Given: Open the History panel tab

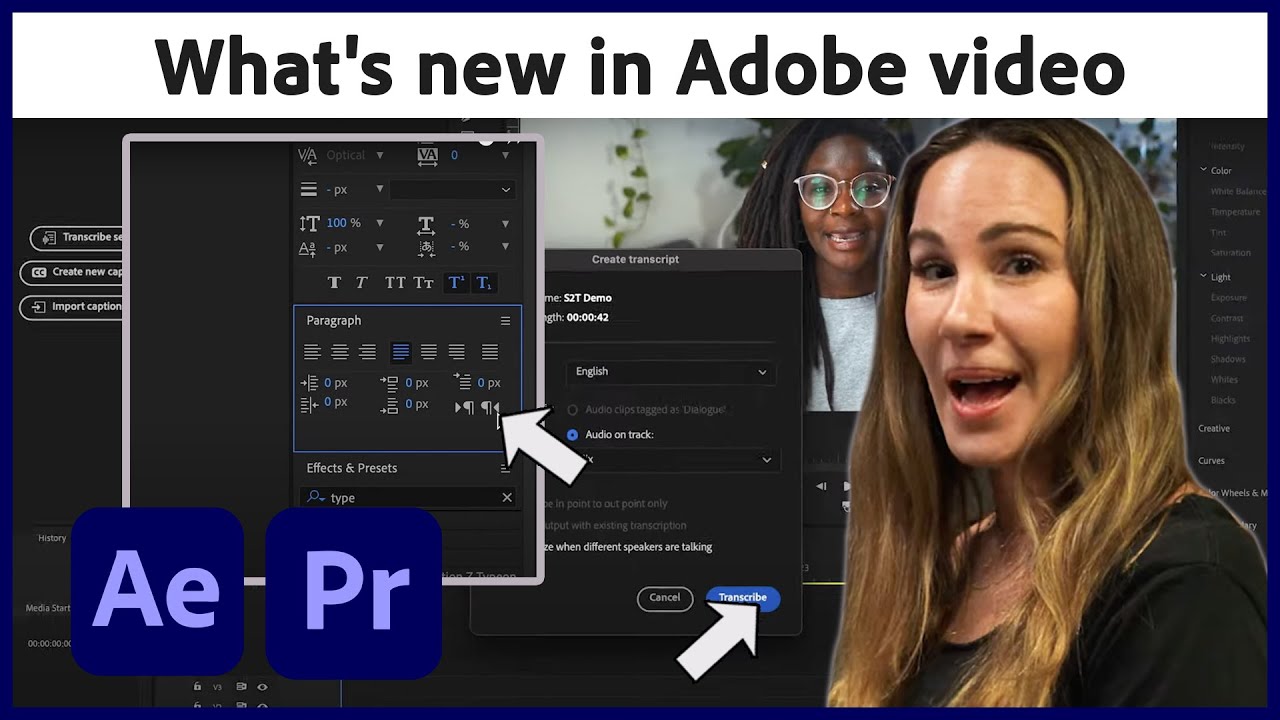Looking at the screenshot, I should click(x=52, y=538).
